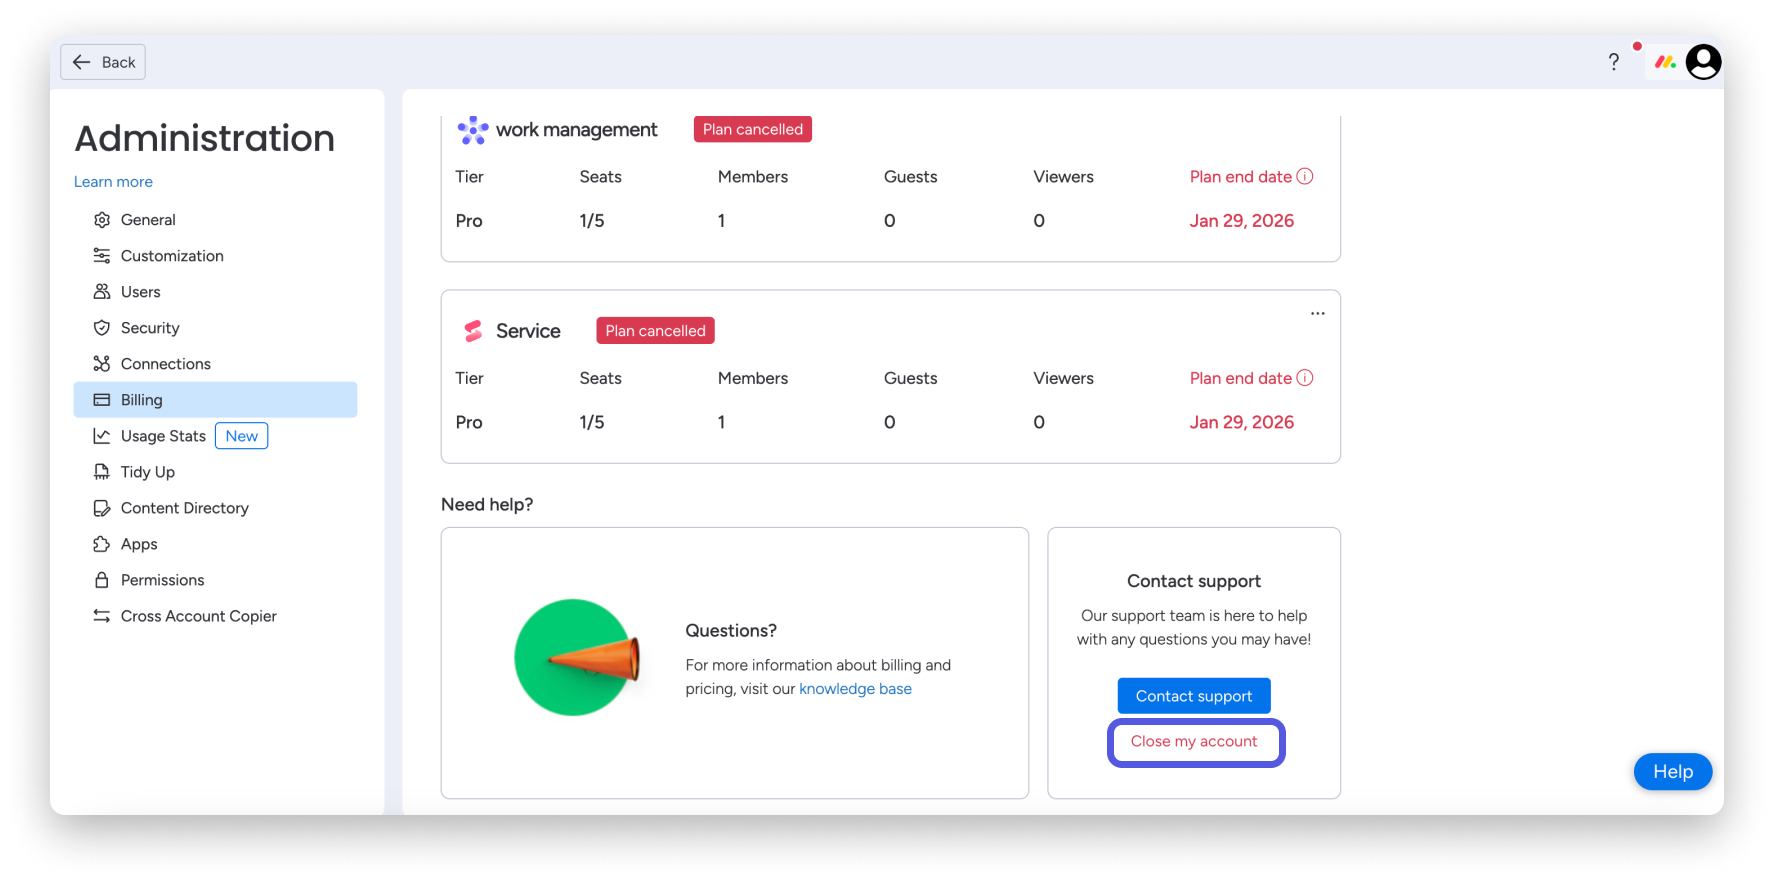This screenshot has width=1774, height=880.
Task: Click the Usage Stats chart icon
Action: (x=102, y=436)
